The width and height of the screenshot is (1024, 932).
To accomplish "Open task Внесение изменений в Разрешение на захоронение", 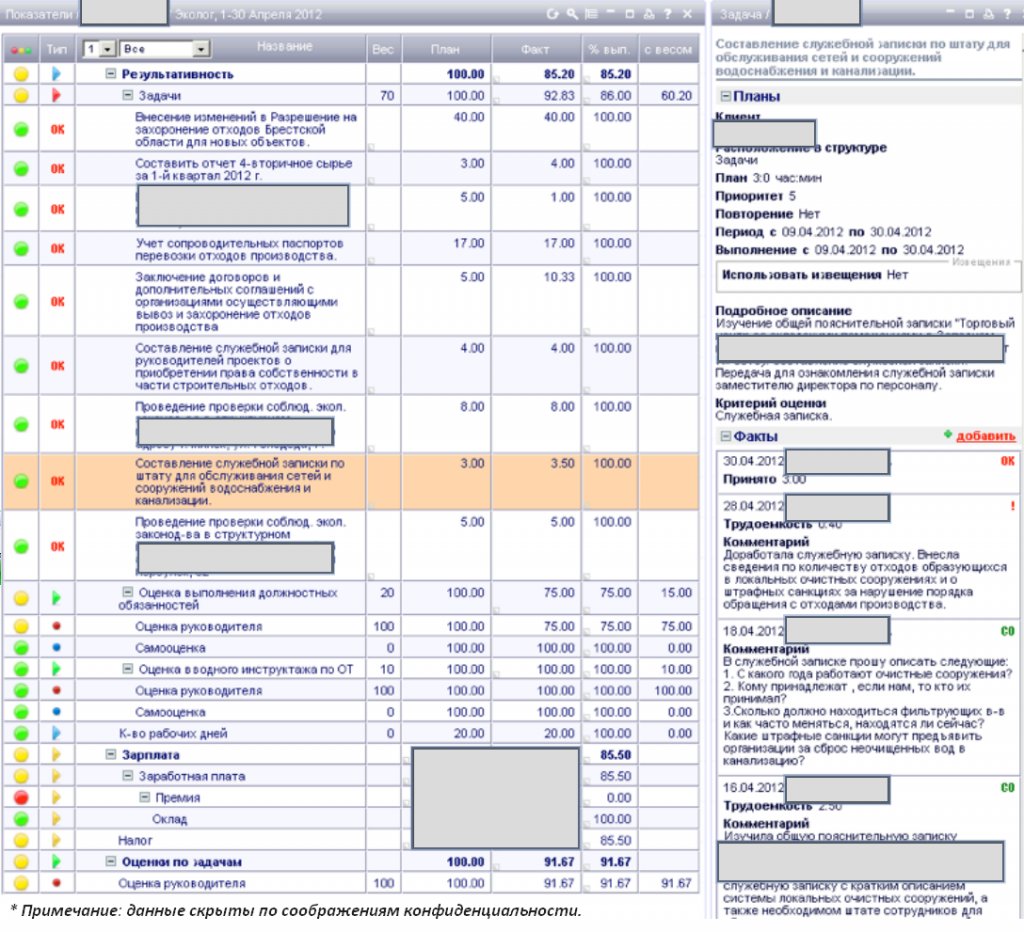I will pyautogui.click(x=246, y=129).
